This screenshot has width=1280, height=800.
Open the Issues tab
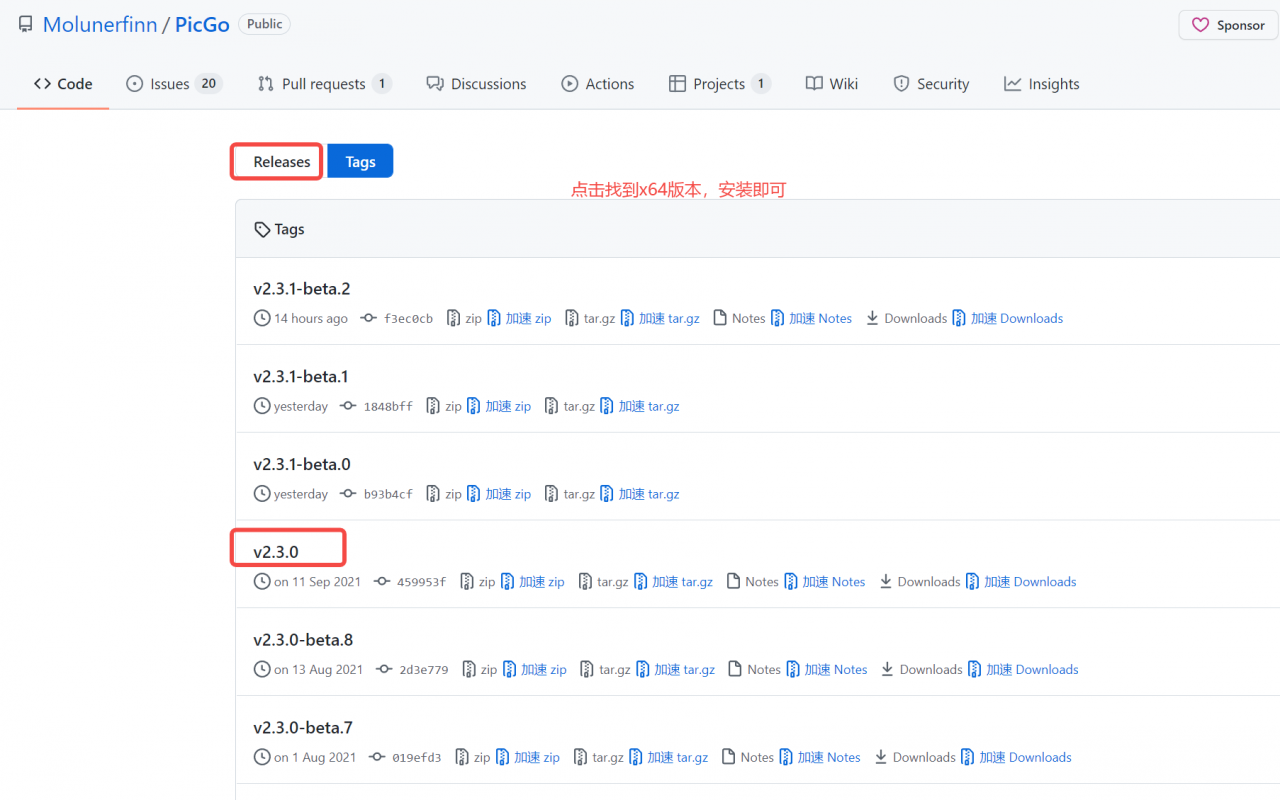point(174,84)
